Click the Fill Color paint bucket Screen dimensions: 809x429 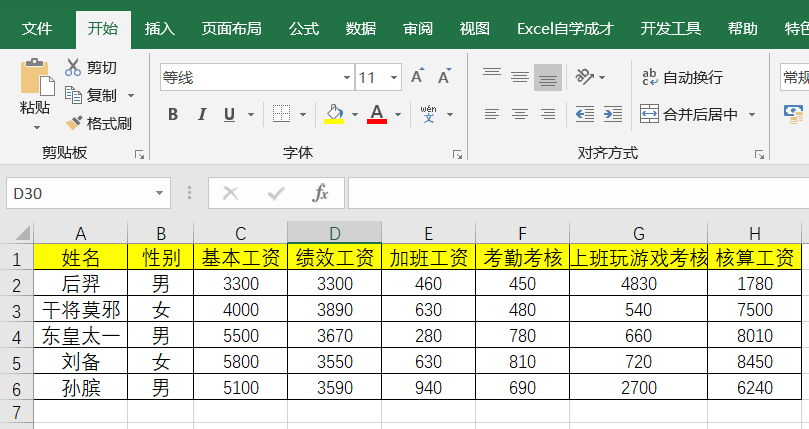(334, 114)
